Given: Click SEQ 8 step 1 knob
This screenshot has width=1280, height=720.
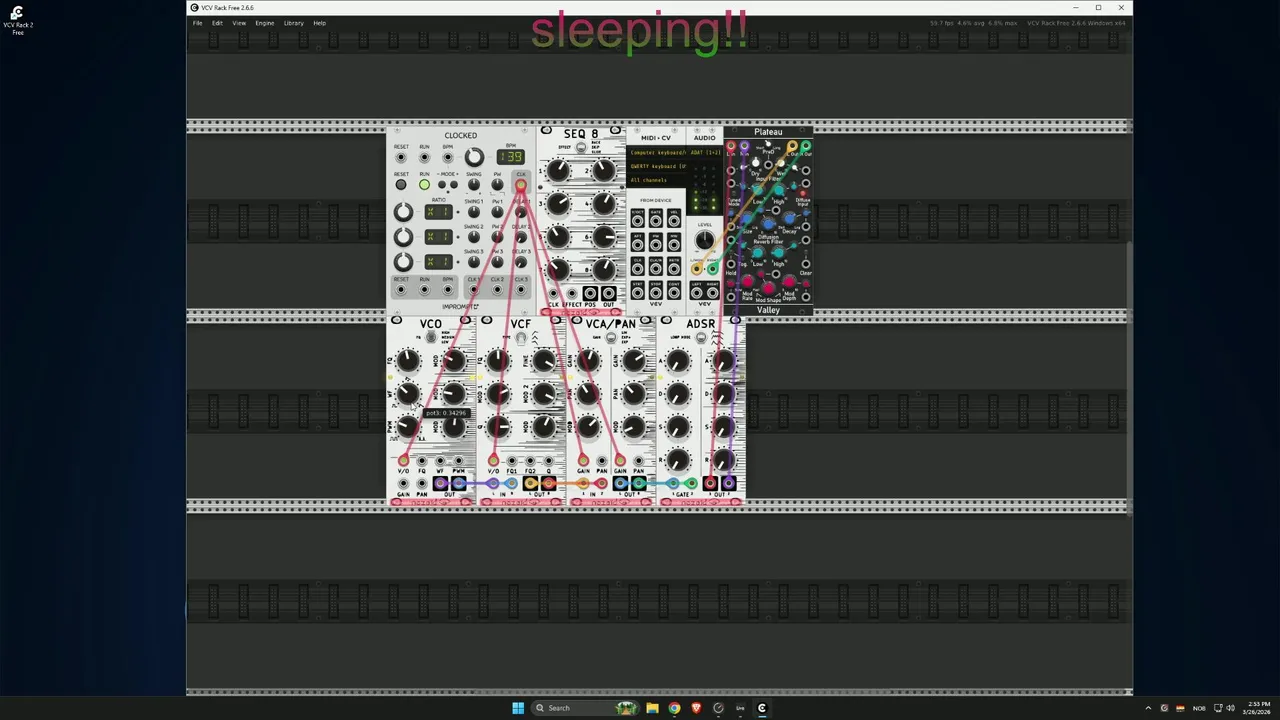Looking at the screenshot, I should coord(558,170).
